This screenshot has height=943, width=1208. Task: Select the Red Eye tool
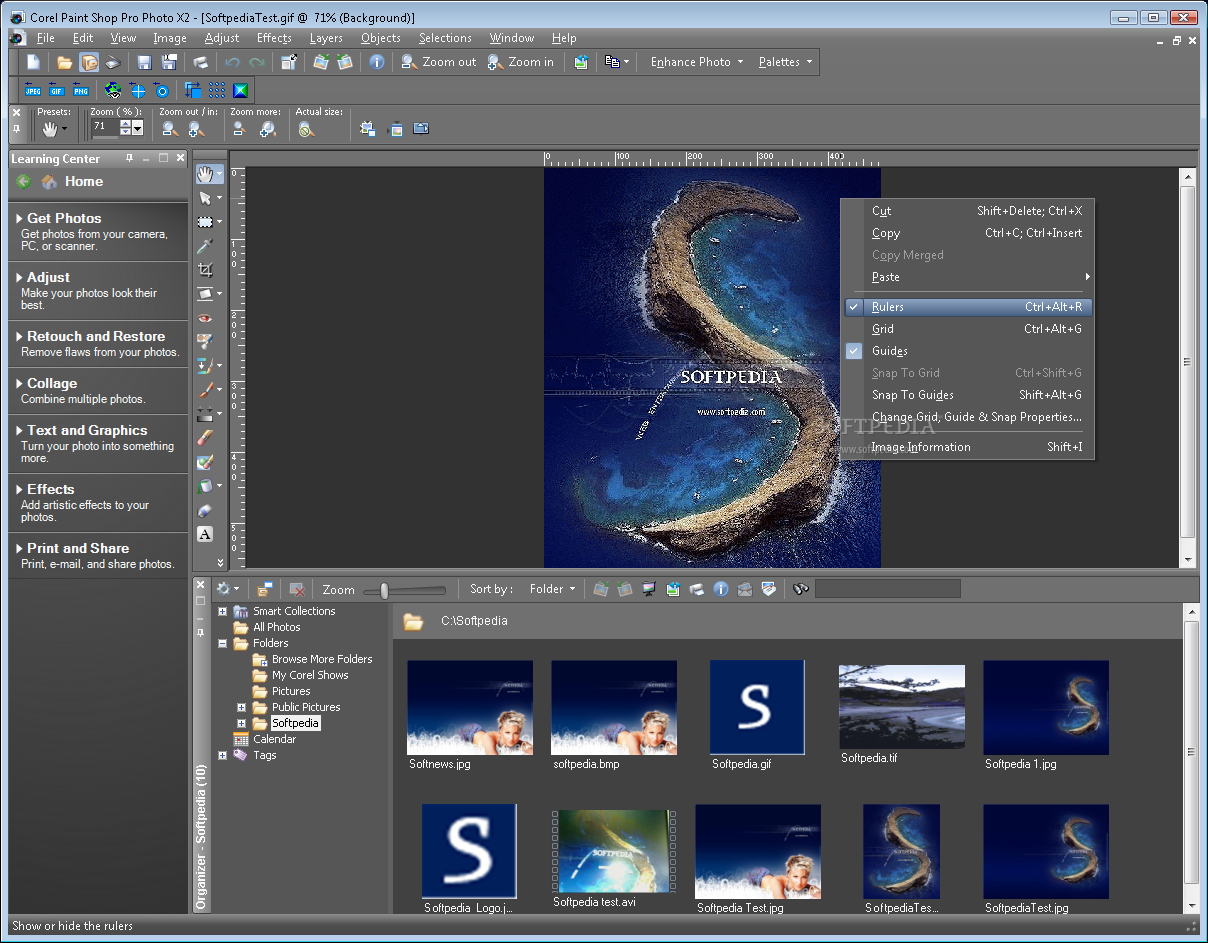205,318
